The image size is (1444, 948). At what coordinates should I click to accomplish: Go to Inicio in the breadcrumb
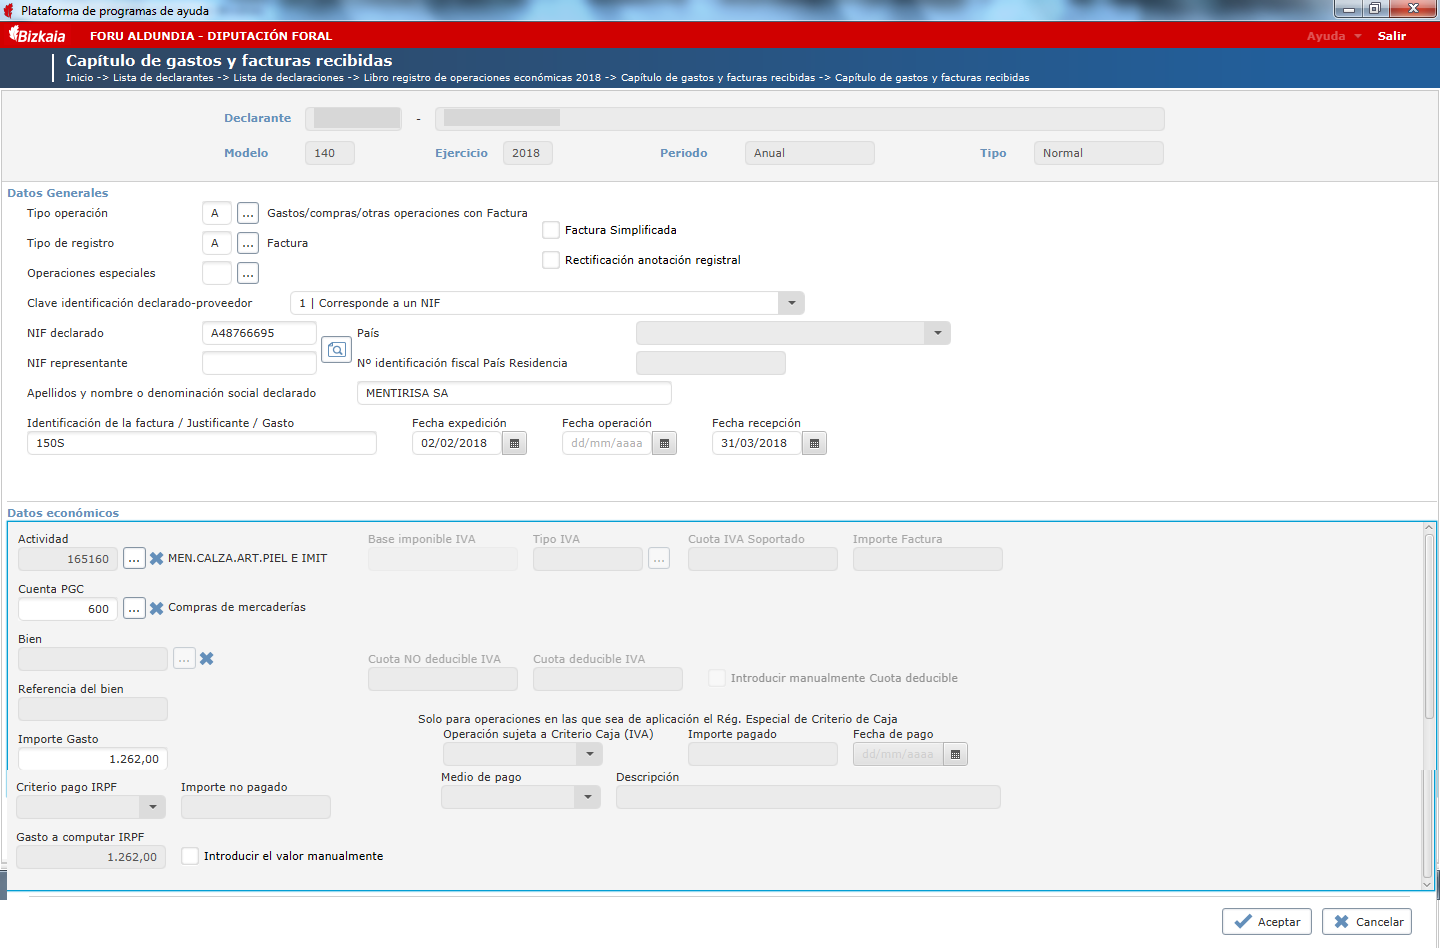coord(80,78)
